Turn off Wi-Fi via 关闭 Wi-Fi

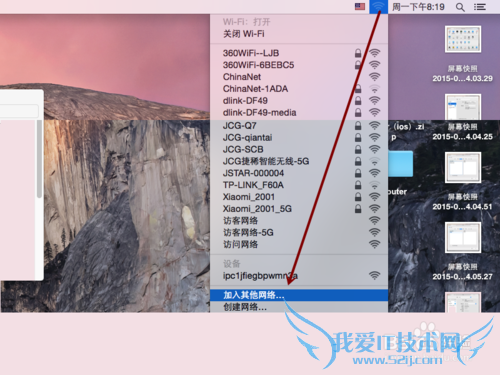[x=299, y=34]
